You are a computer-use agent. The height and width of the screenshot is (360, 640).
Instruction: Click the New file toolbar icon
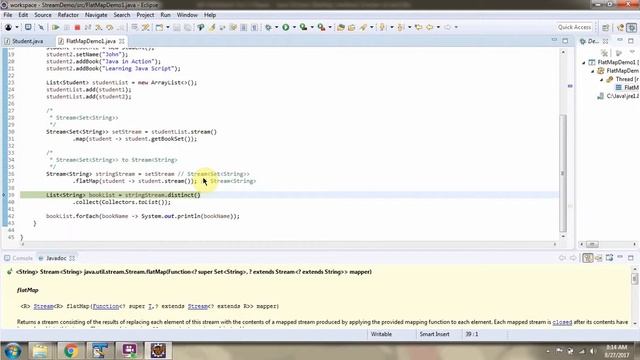coord(159,27)
